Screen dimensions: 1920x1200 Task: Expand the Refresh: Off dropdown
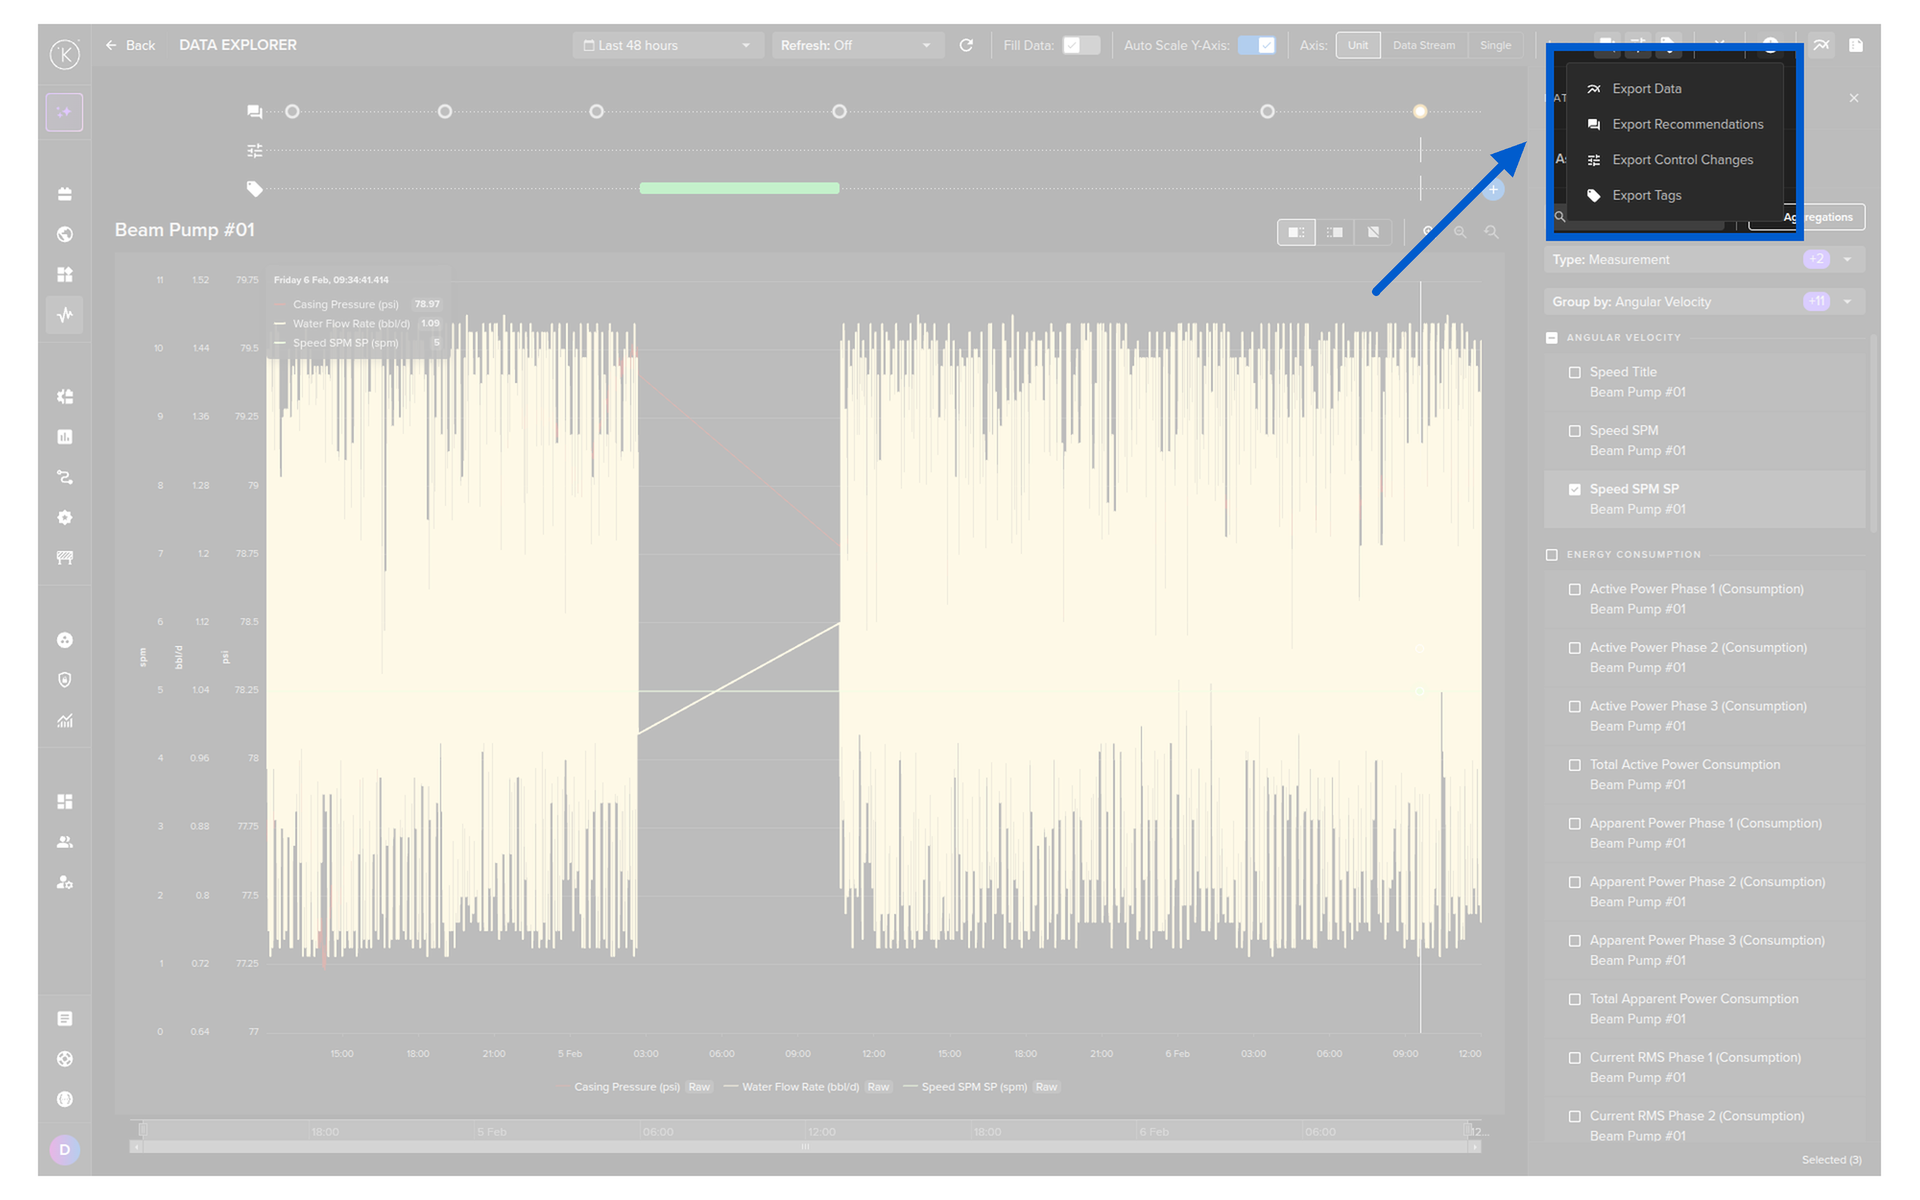(x=856, y=46)
